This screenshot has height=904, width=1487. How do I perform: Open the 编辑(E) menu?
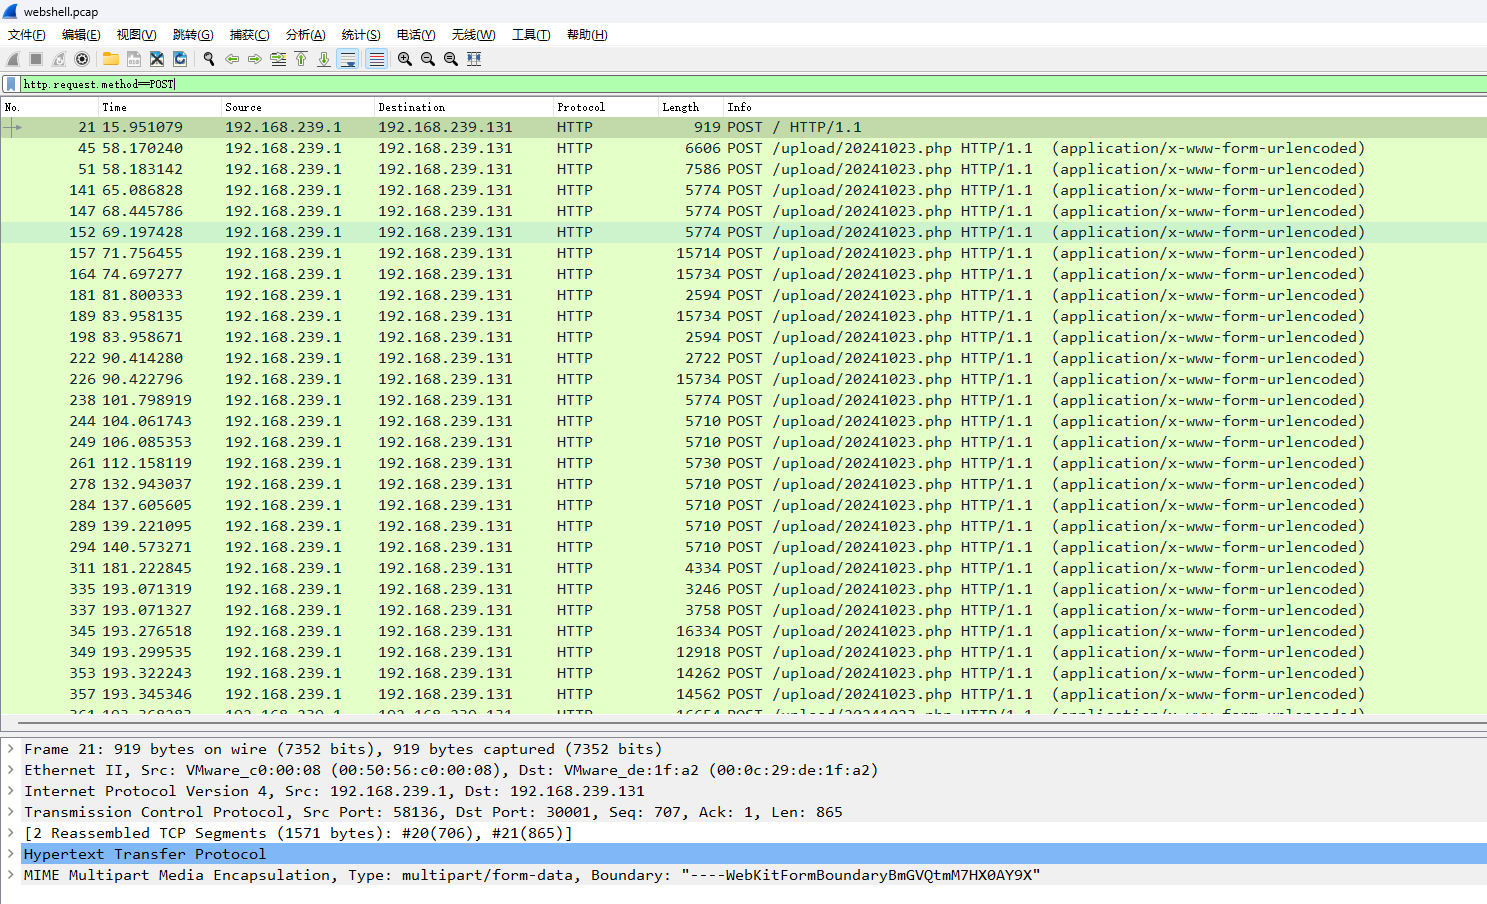pos(81,35)
